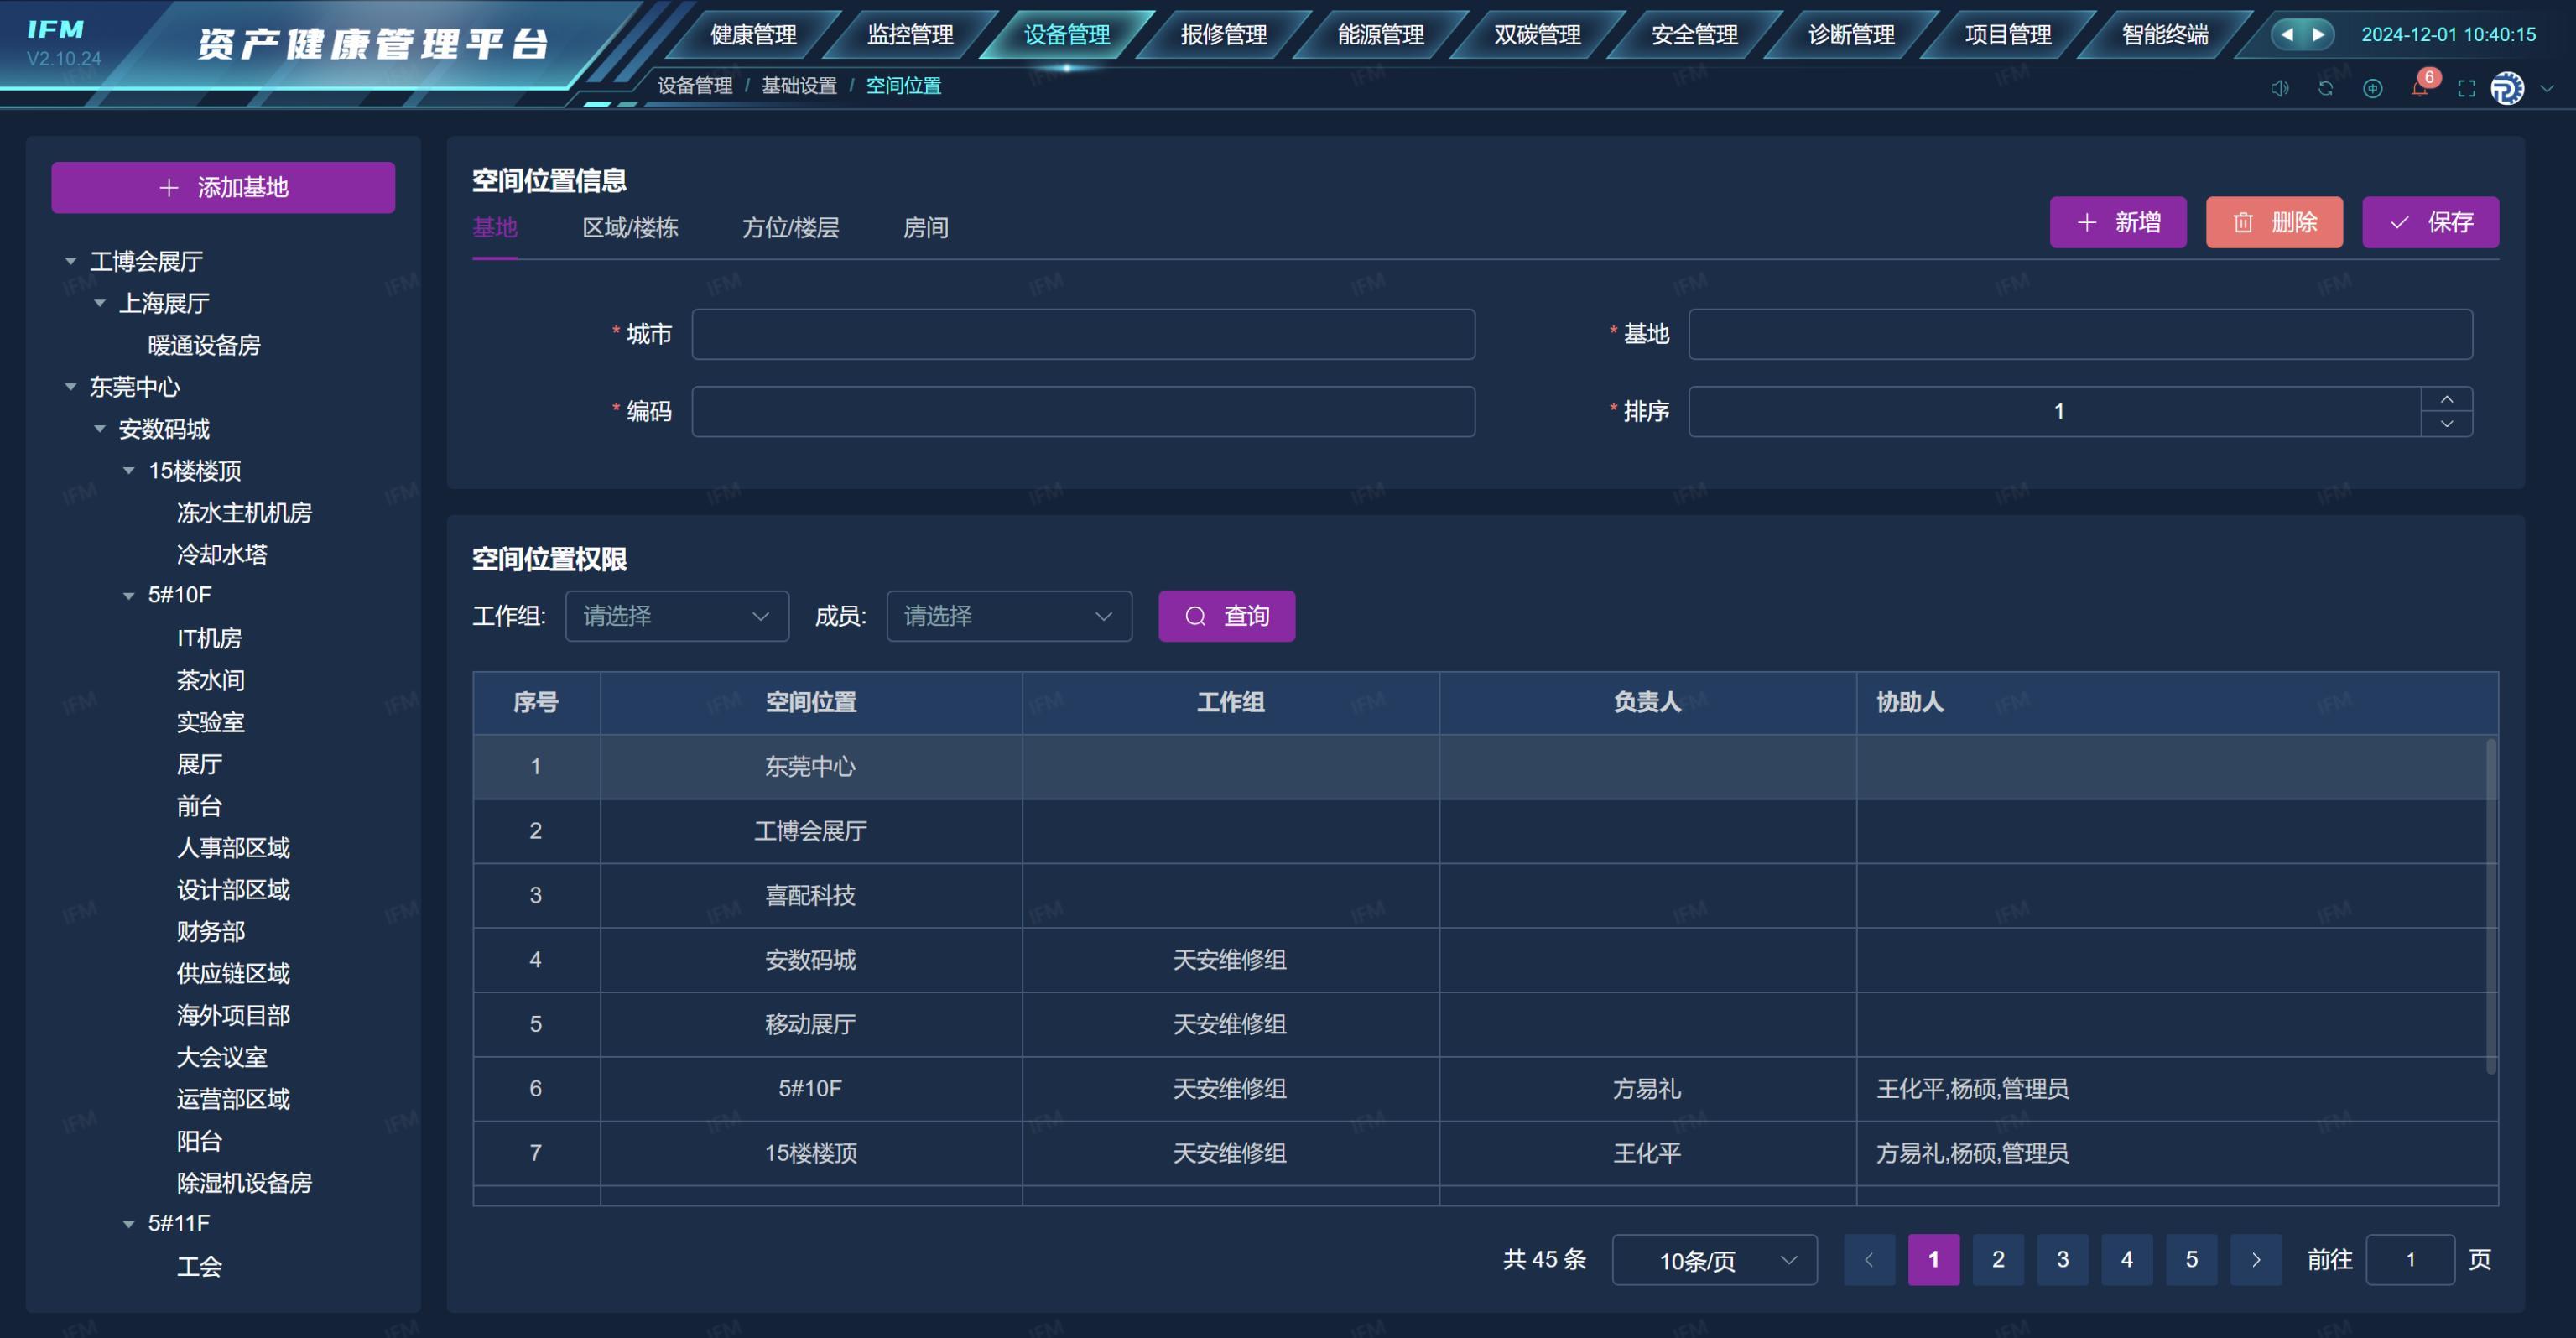Click the 保存 button
The image size is (2576, 1338).
tap(2430, 222)
